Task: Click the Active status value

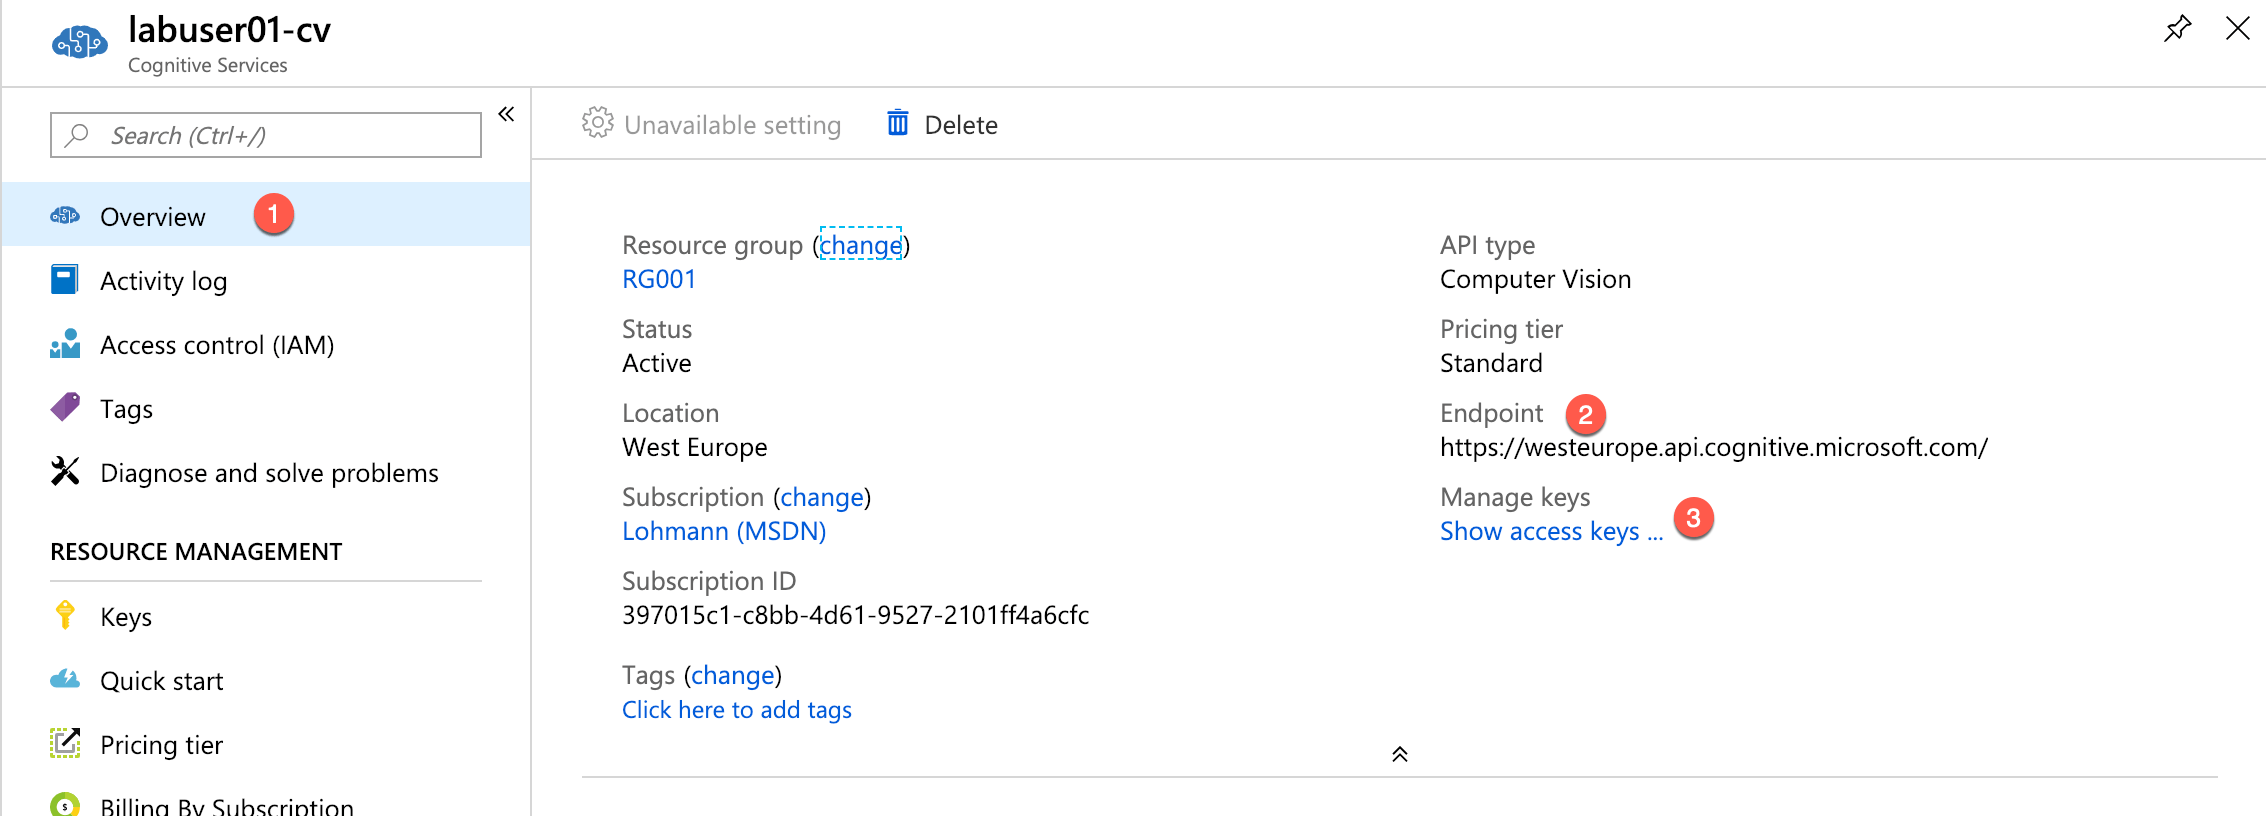Action: tap(657, 363)
